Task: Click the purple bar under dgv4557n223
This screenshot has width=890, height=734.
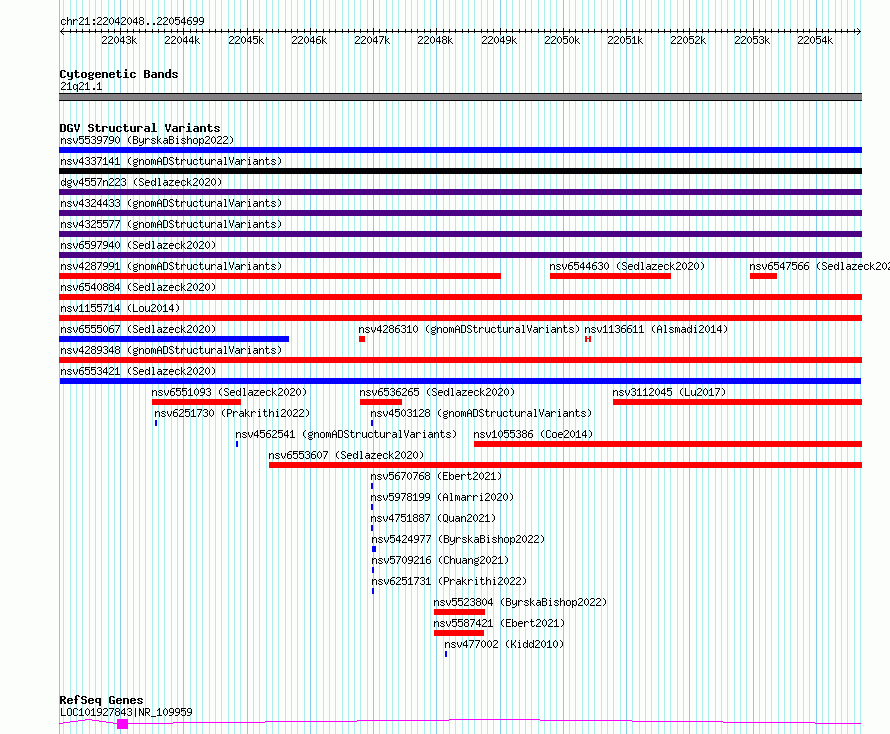Action: pos(460,192)
